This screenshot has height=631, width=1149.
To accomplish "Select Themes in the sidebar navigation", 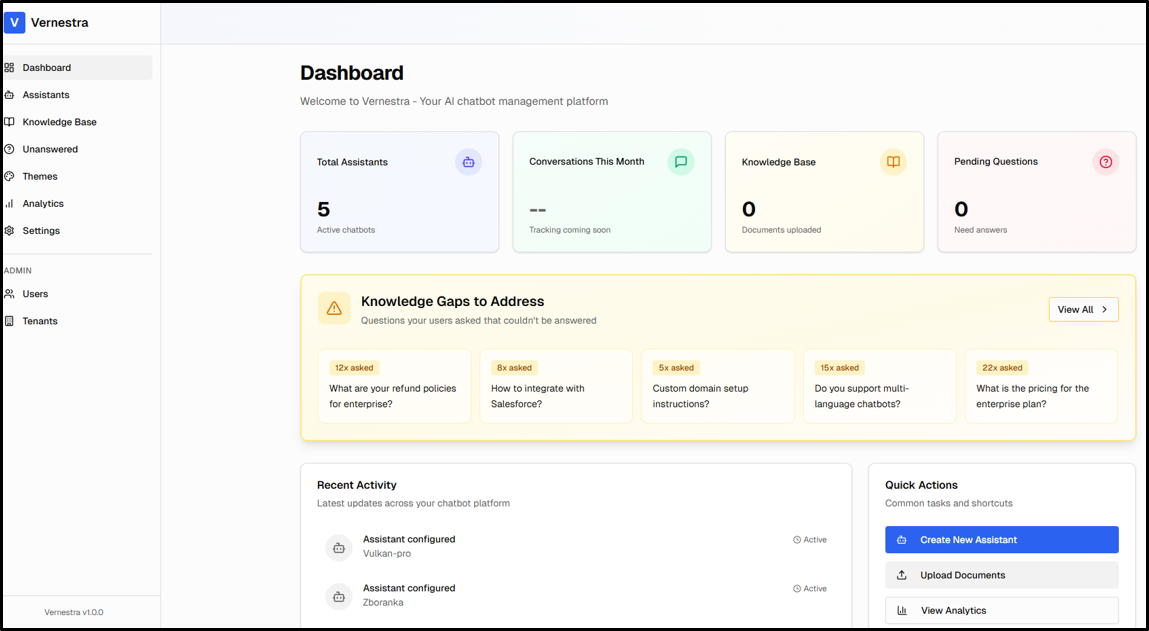I will pos(40,176).
